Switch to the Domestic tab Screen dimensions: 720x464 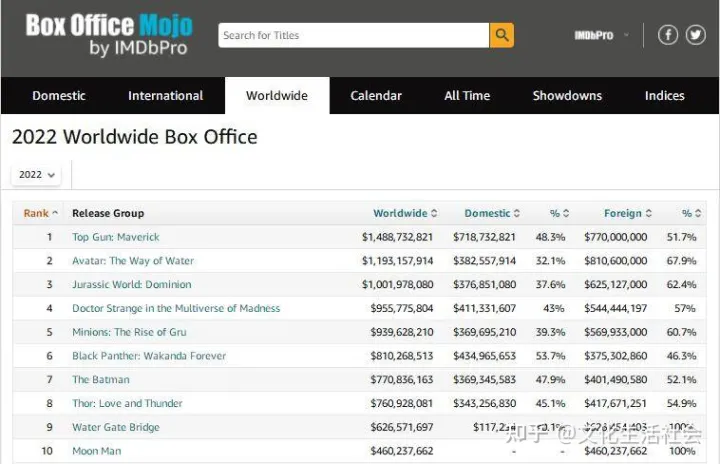(59, 96)
